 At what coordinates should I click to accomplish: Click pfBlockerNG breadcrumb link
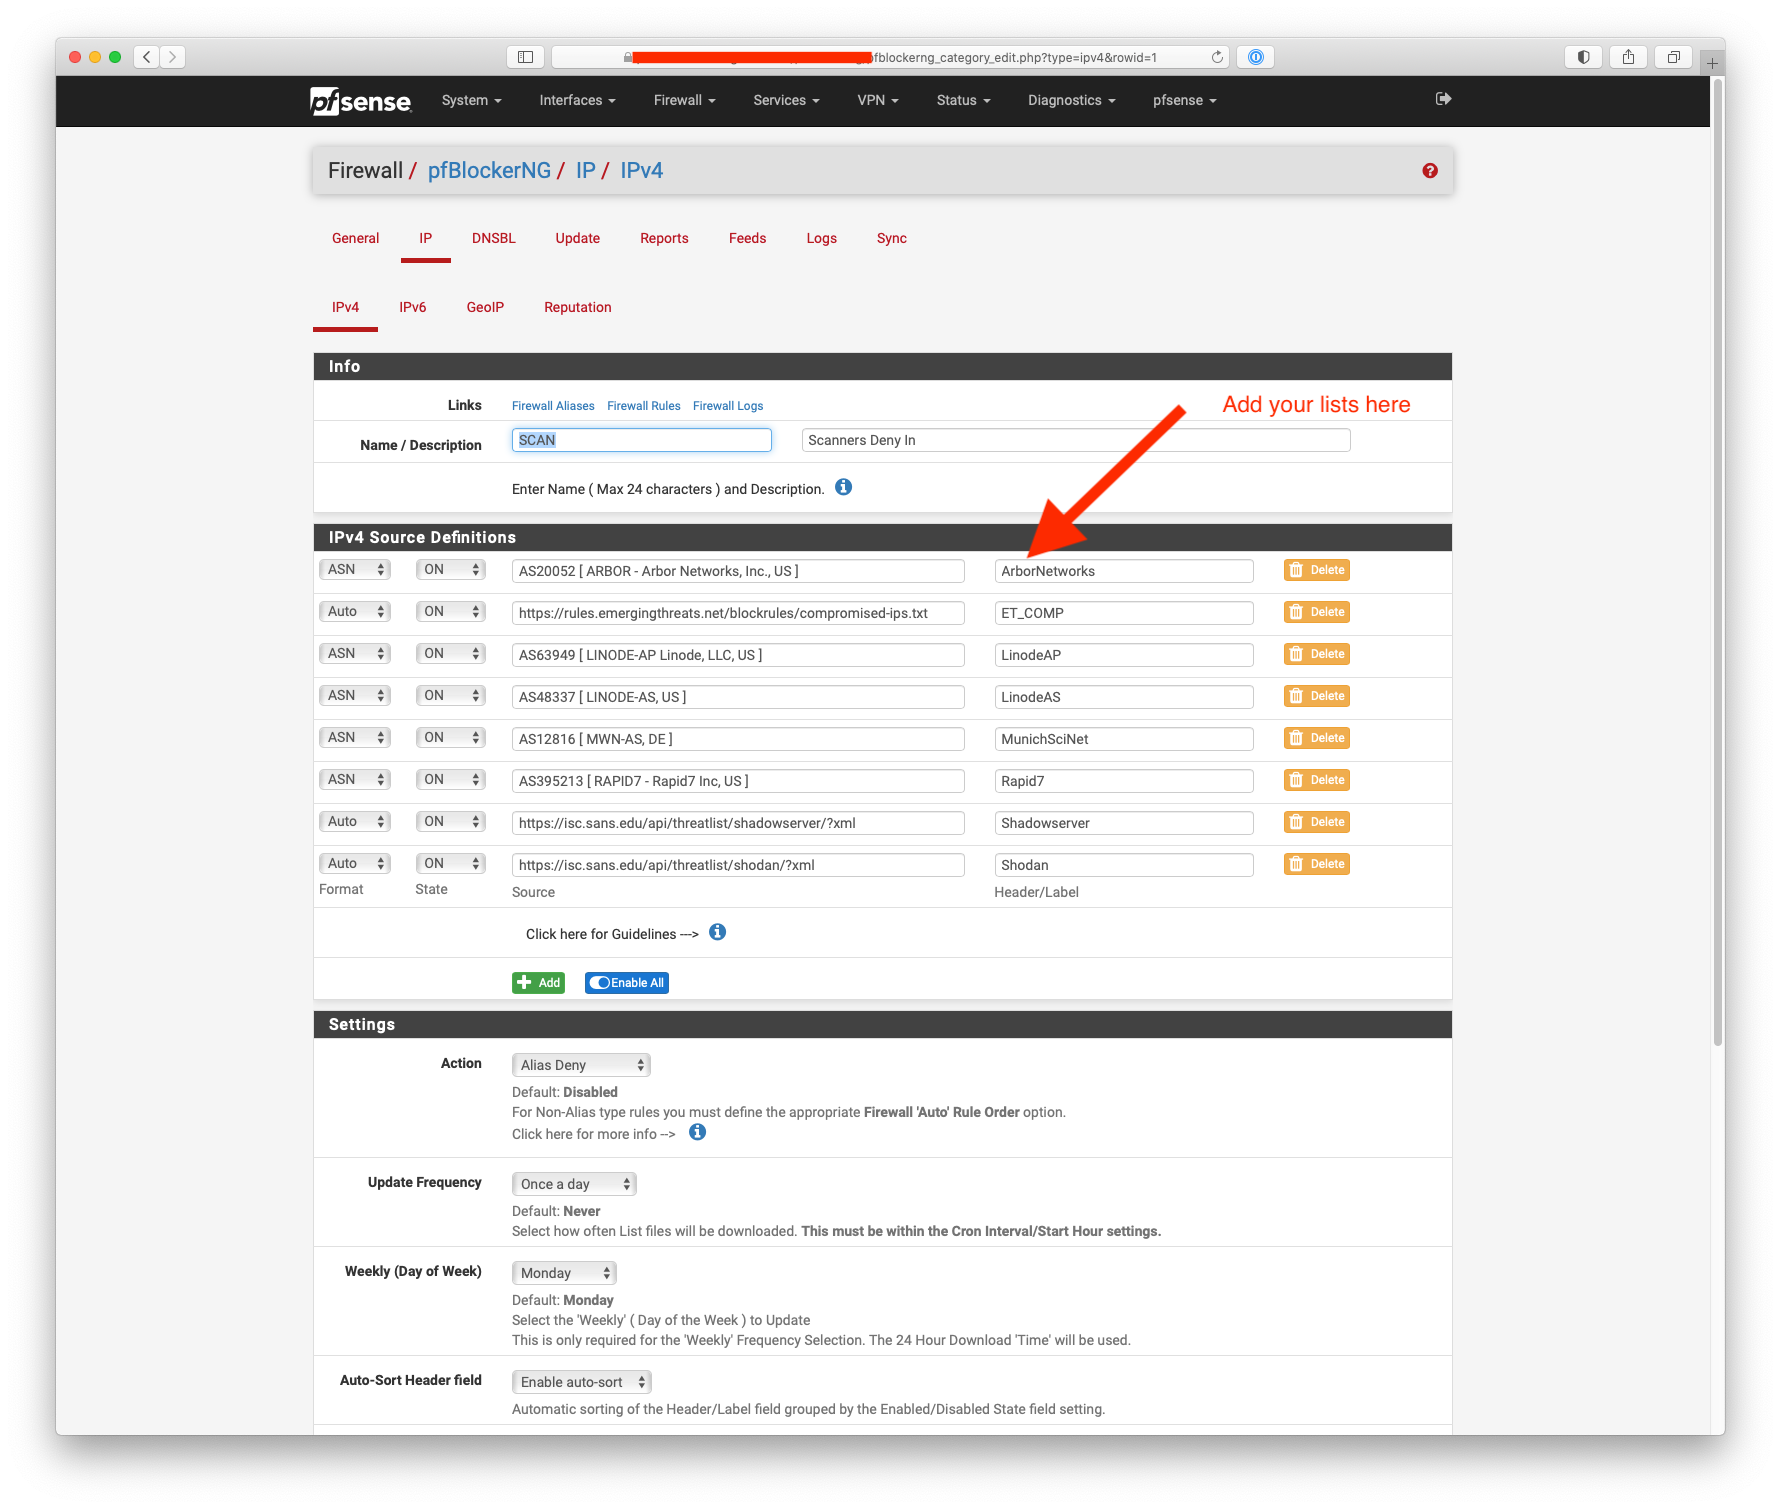point(489,171)
